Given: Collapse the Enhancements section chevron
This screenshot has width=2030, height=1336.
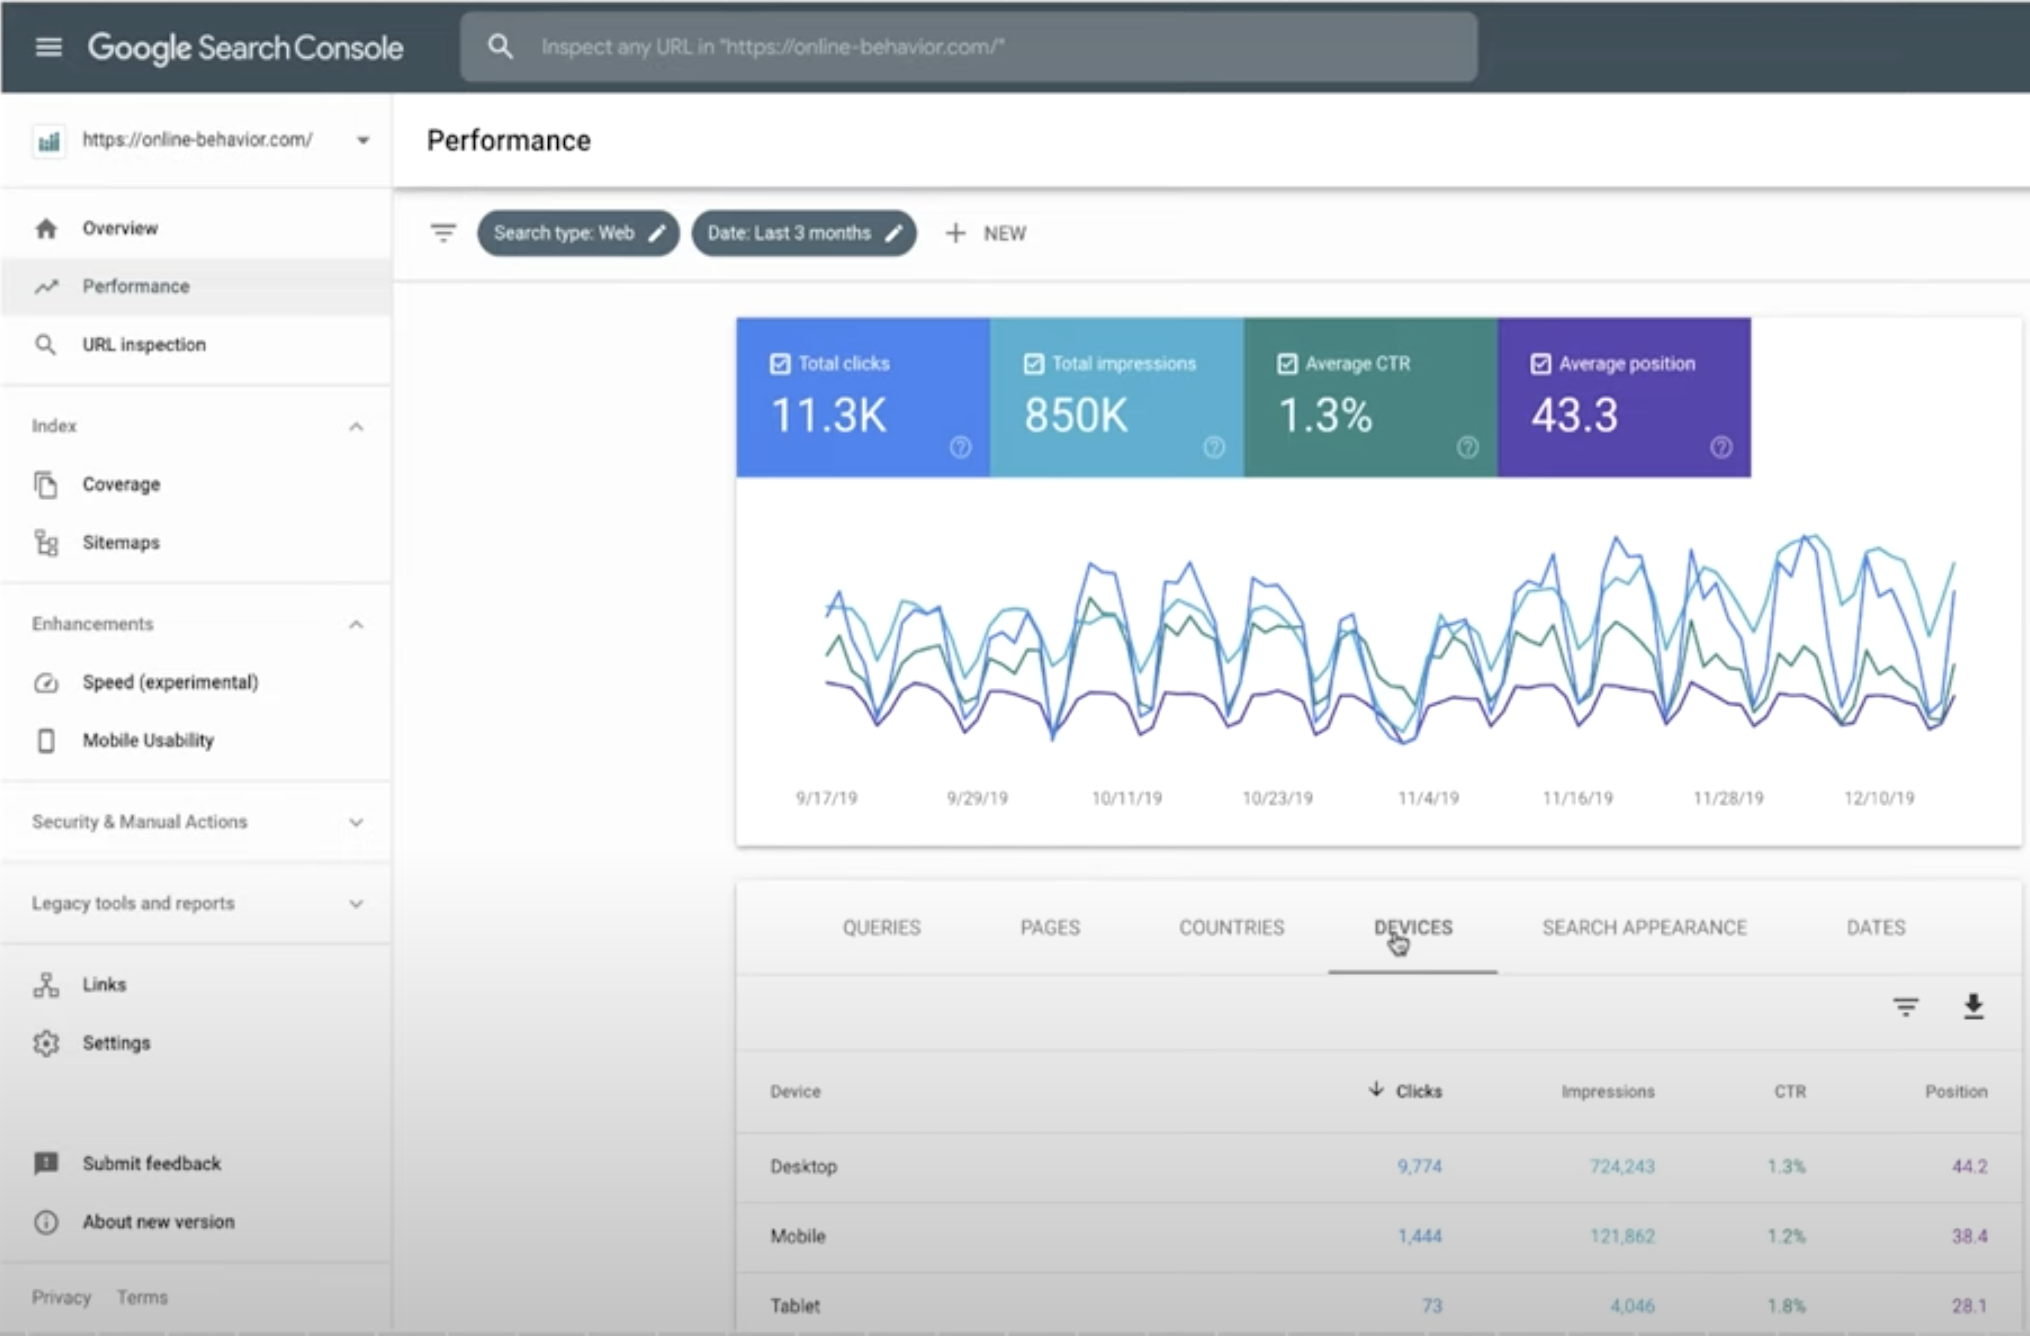Looking at the screenshot, I should 356,625.
